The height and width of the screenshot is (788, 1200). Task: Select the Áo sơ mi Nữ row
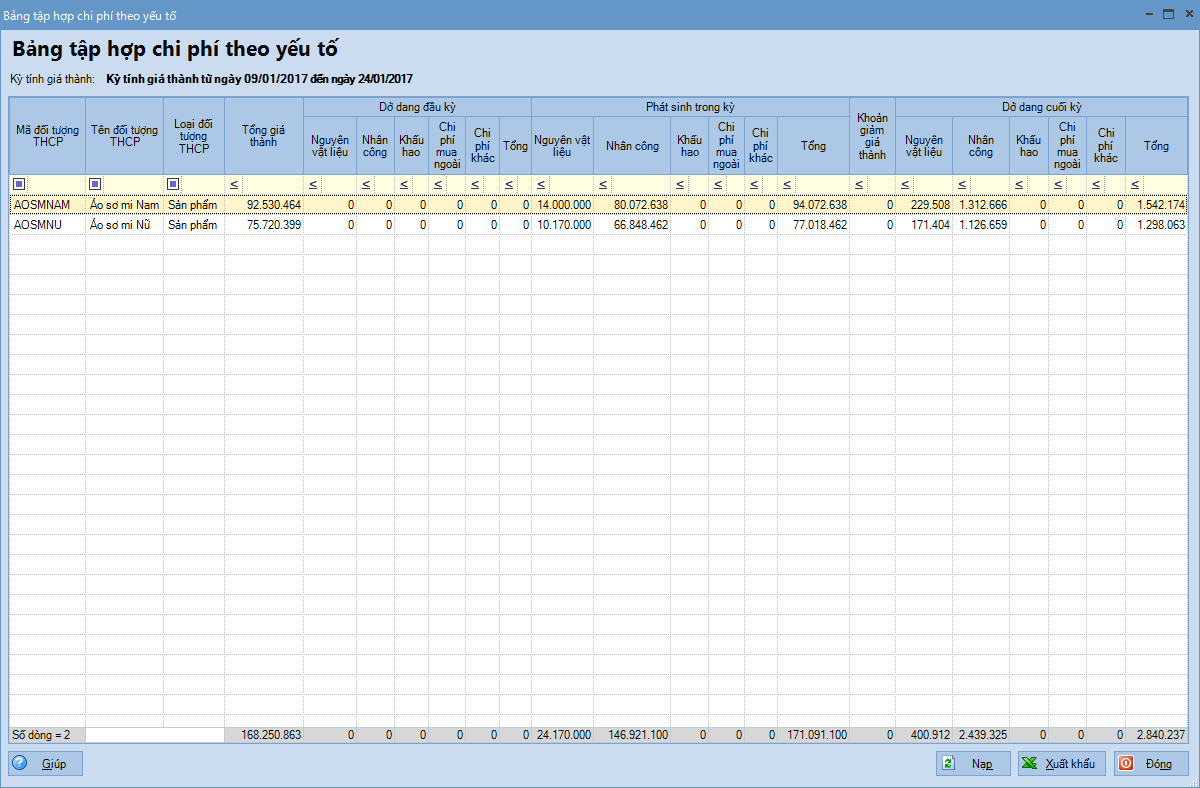[123, 225]
